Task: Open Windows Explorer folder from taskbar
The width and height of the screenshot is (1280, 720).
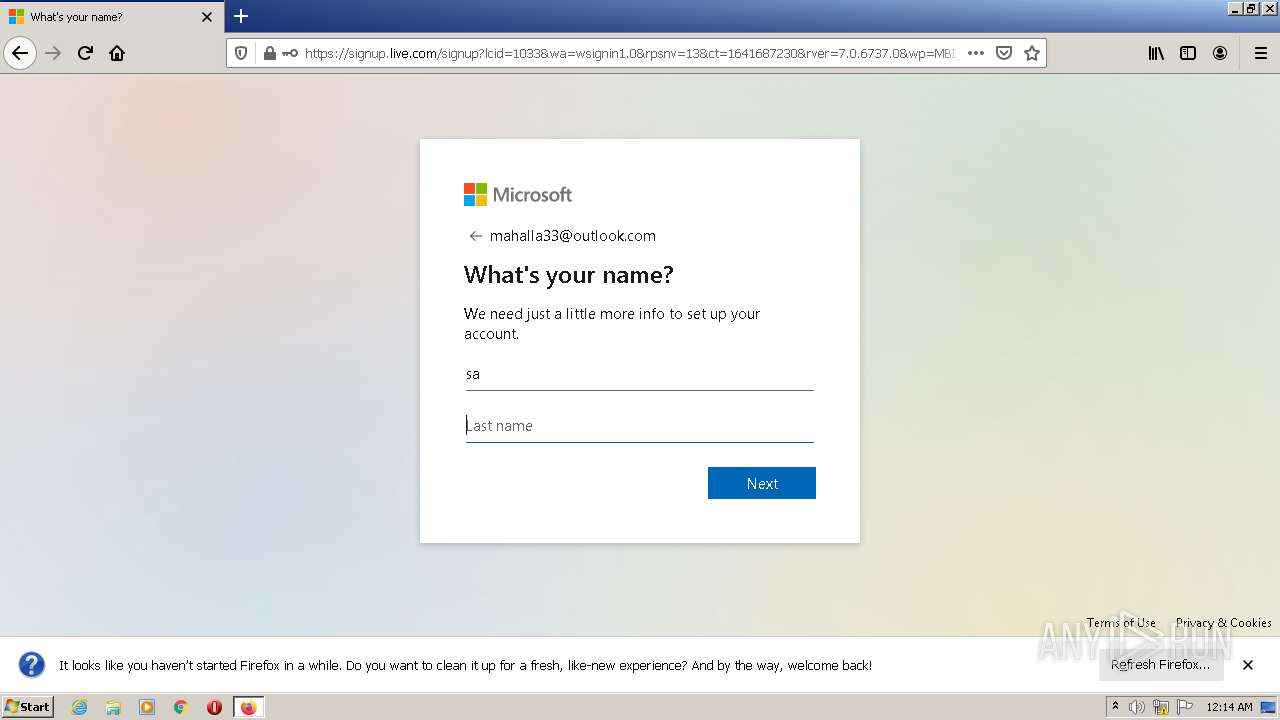Action: click(x=113, y=707)
